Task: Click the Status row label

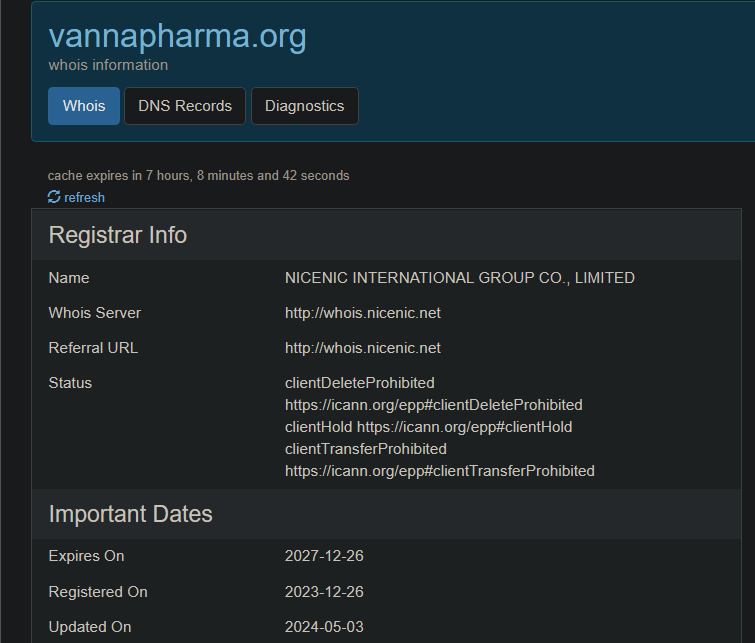Action: tap(70, 383)
